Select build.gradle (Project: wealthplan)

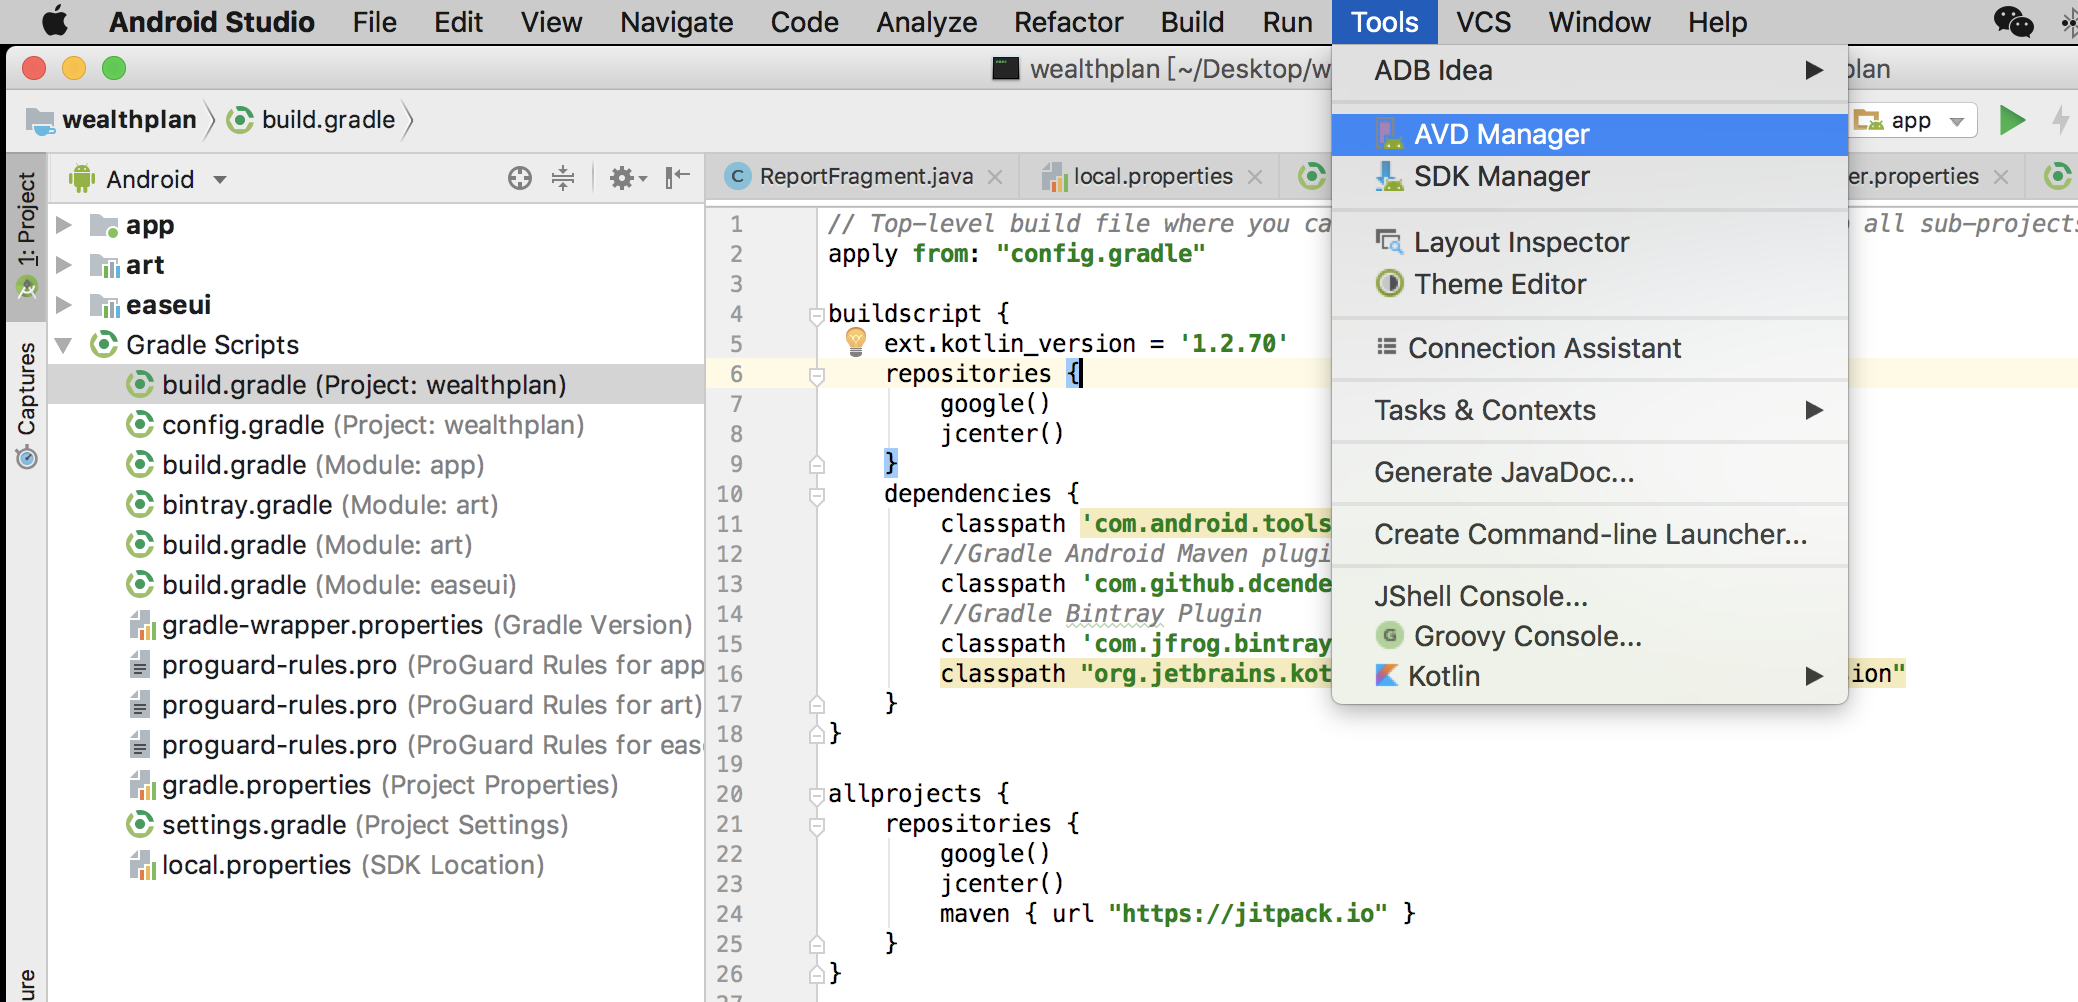pyautogui.click(x=376, y=384)
